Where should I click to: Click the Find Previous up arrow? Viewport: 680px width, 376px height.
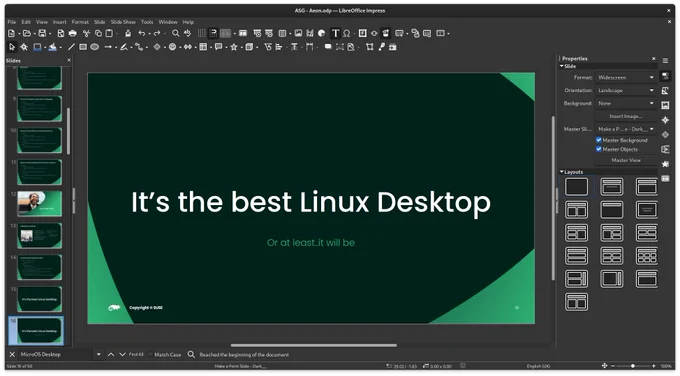pos(111,355)
